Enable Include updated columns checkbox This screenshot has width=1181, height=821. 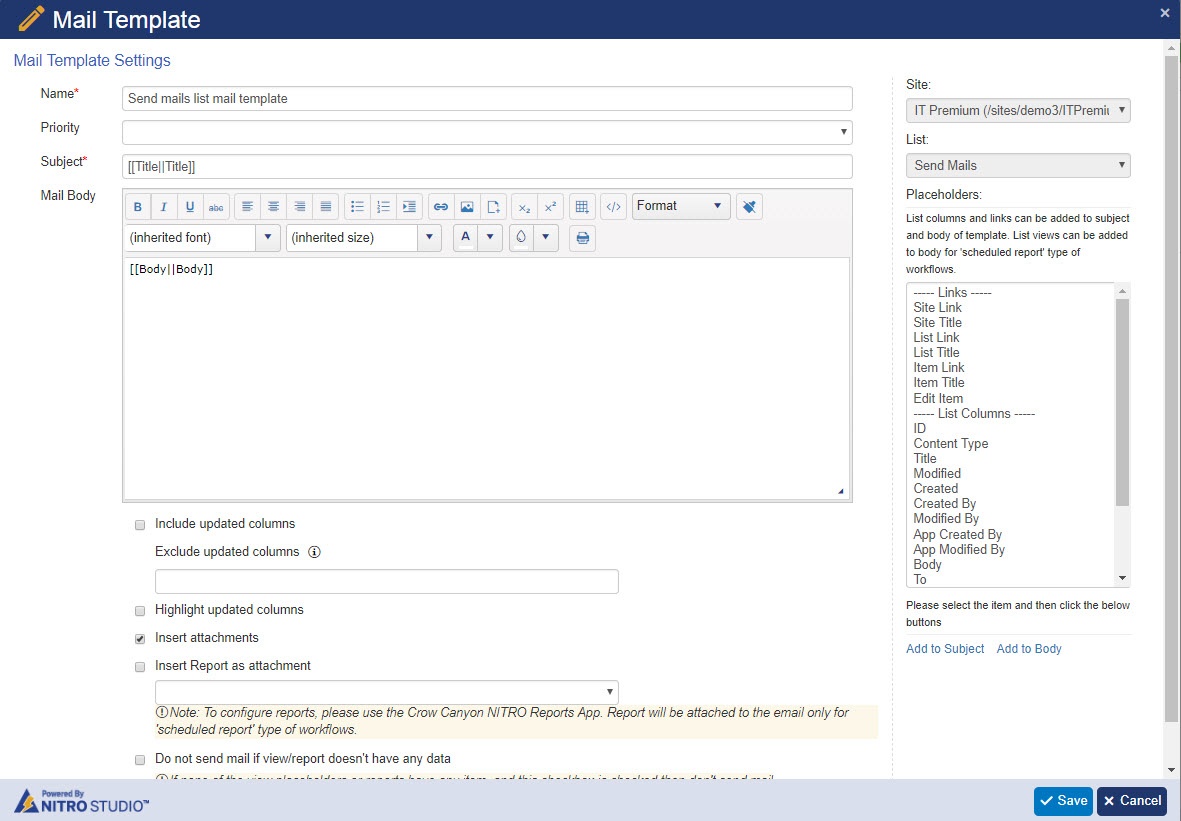click(x=140, y=525)
